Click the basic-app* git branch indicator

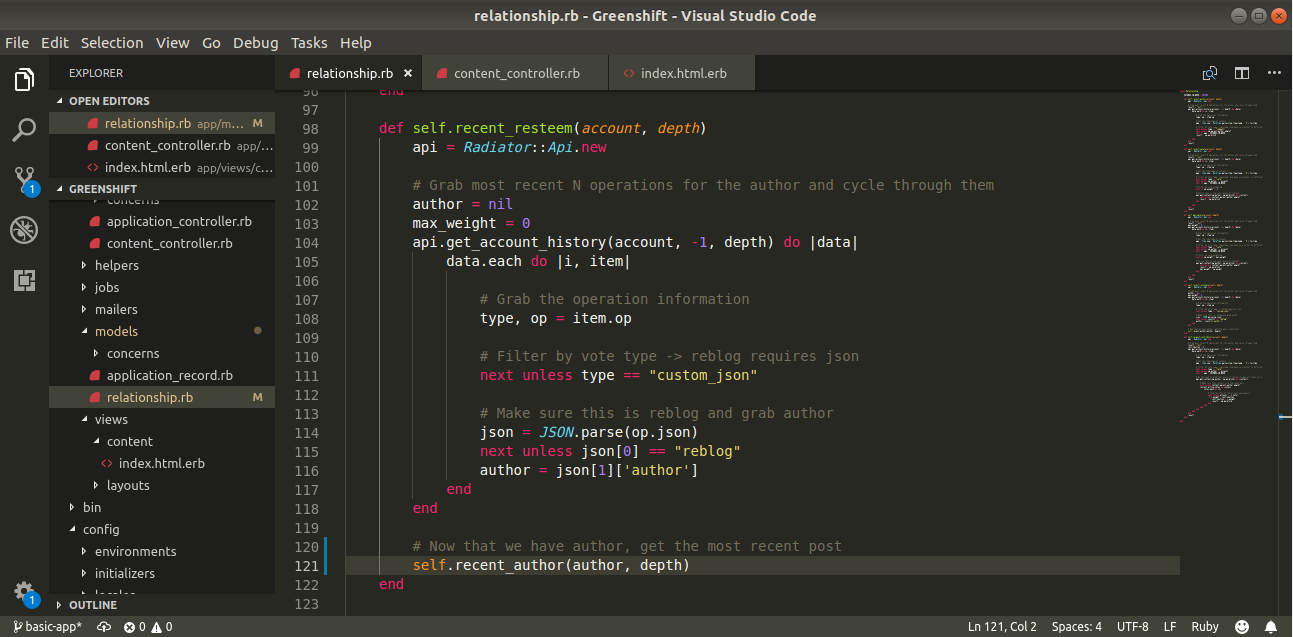(47, 626)
